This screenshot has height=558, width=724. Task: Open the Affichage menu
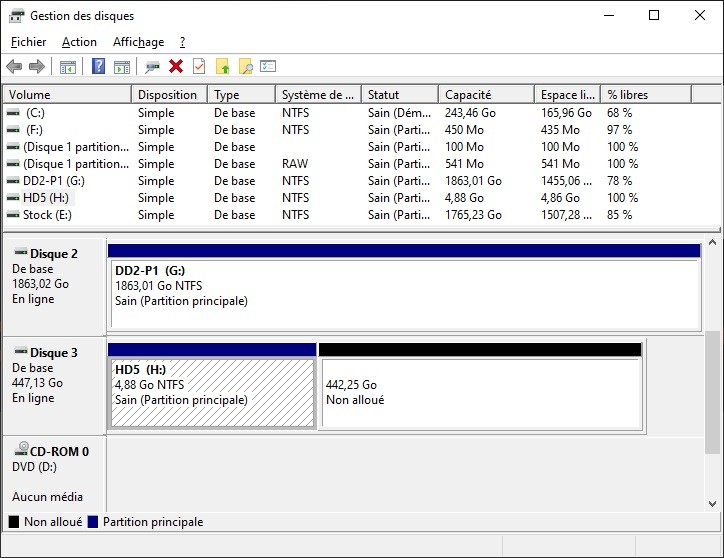(138, 42)
